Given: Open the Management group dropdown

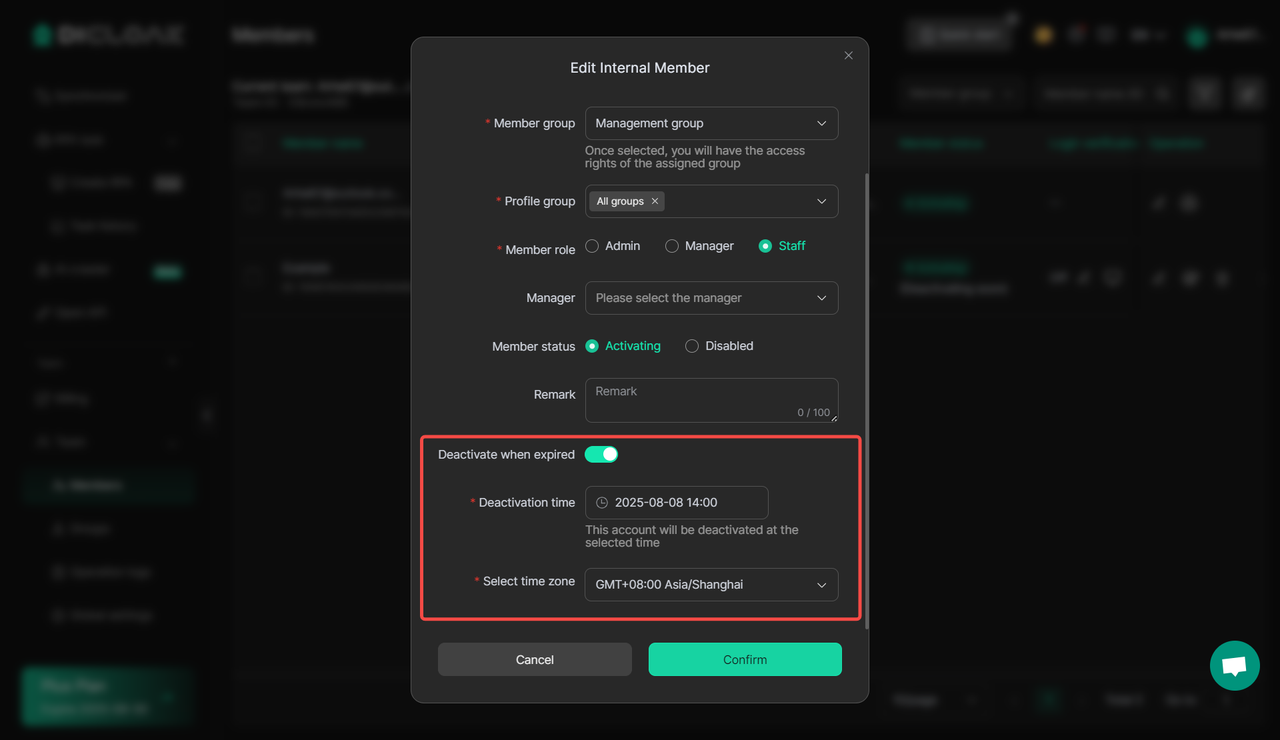Looking at the screenshot, I should pos(712,123).
